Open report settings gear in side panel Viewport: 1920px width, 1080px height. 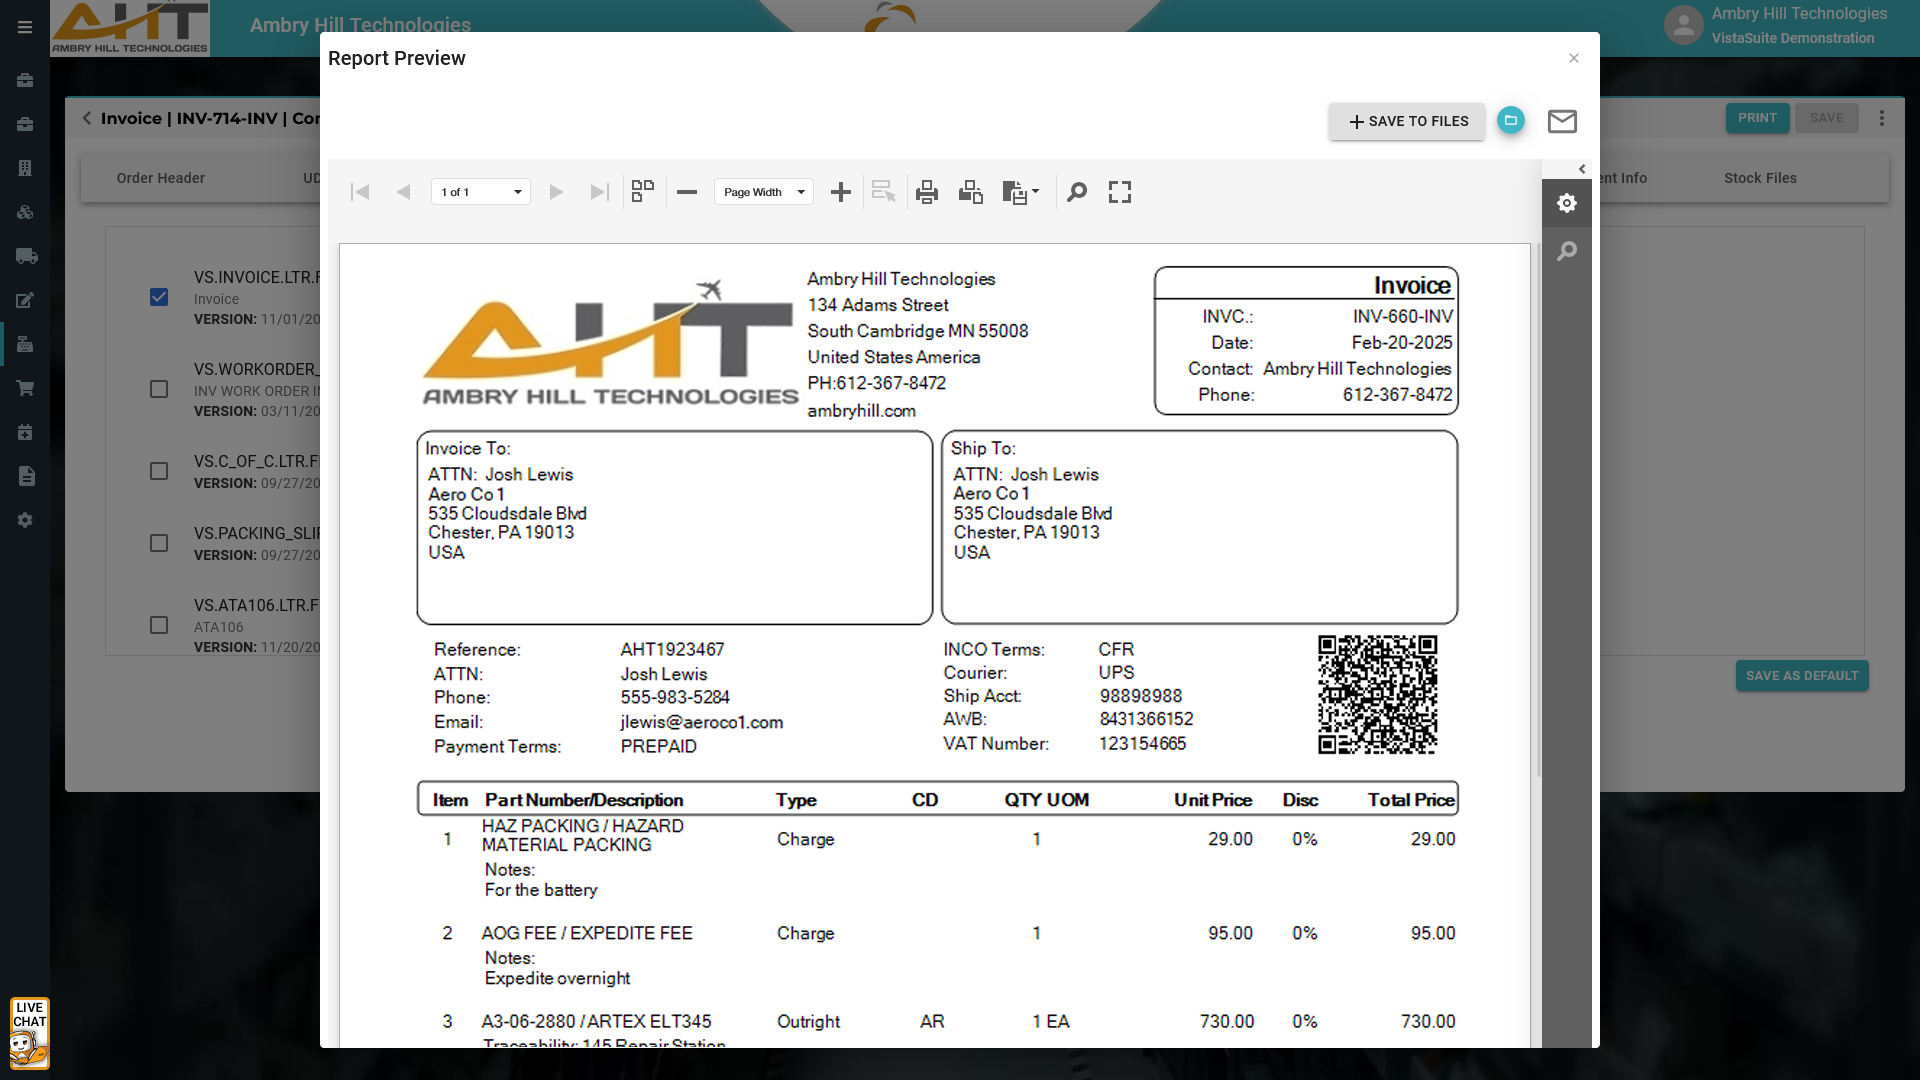pos(1567,203)
